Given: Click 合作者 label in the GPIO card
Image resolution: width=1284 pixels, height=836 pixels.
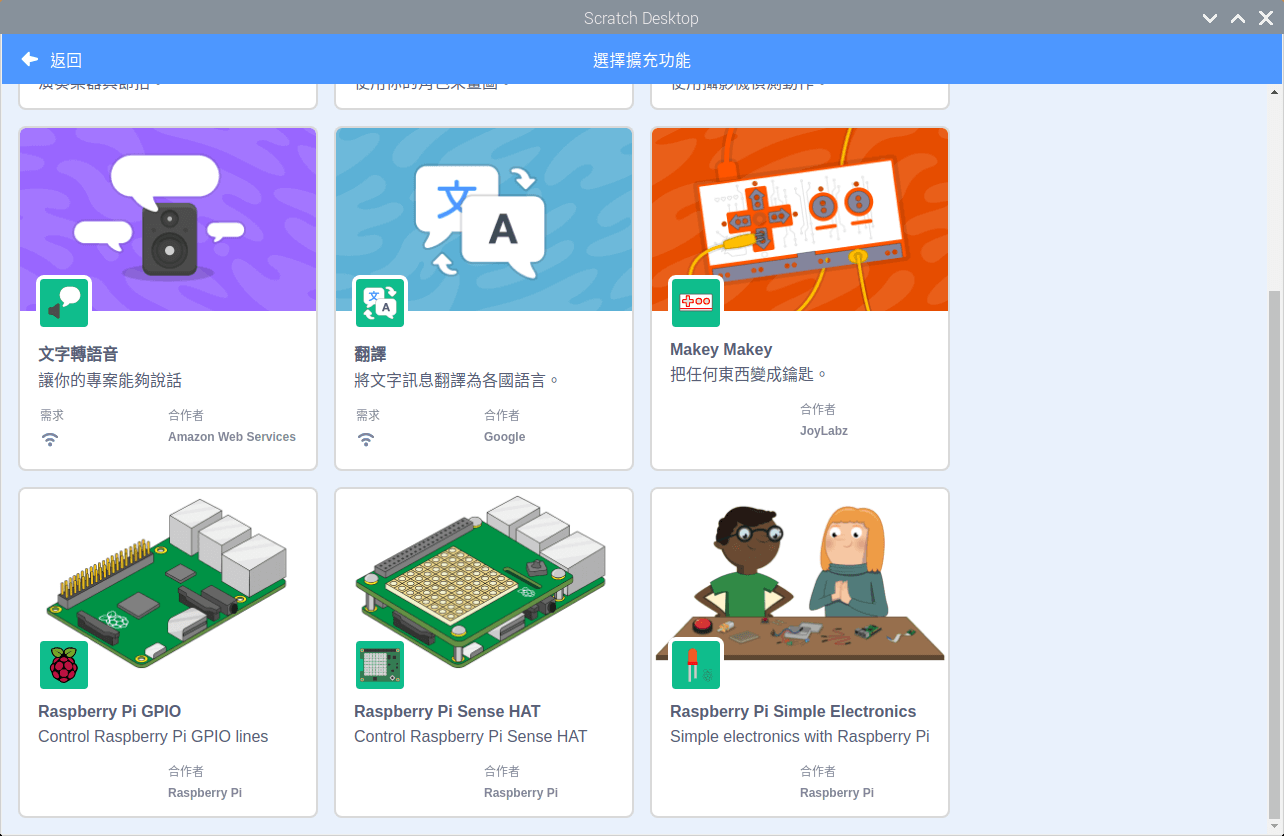Looking at the screenshot, I should point(186,771).
